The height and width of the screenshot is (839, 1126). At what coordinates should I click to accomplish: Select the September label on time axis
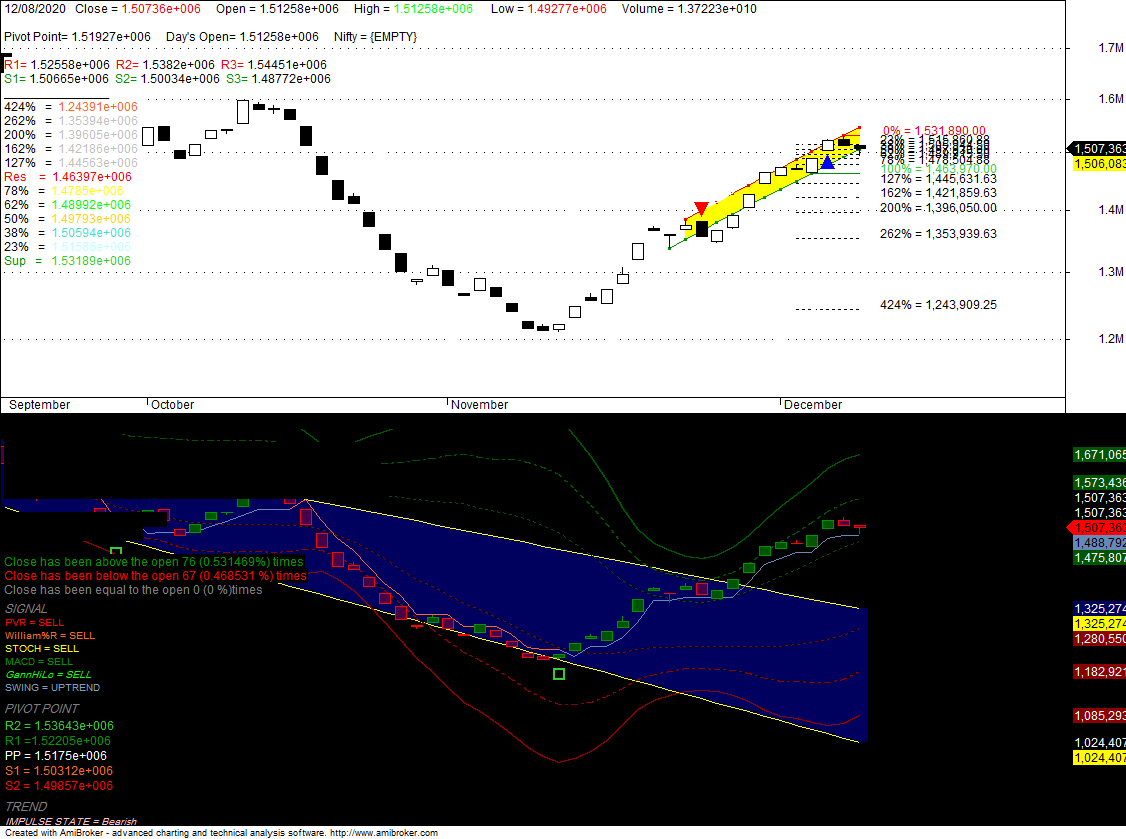tap(39, 405)
